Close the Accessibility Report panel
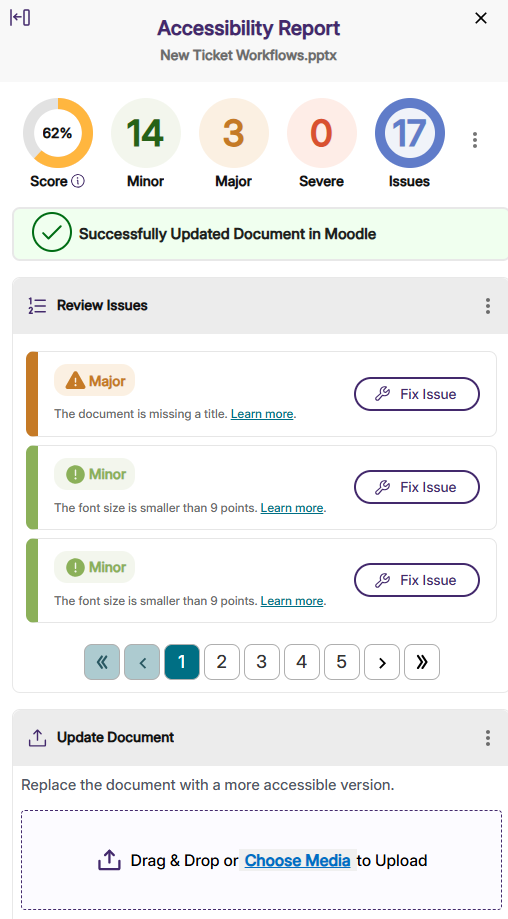This screenshot has height=919, width=508. pos(480,18)
